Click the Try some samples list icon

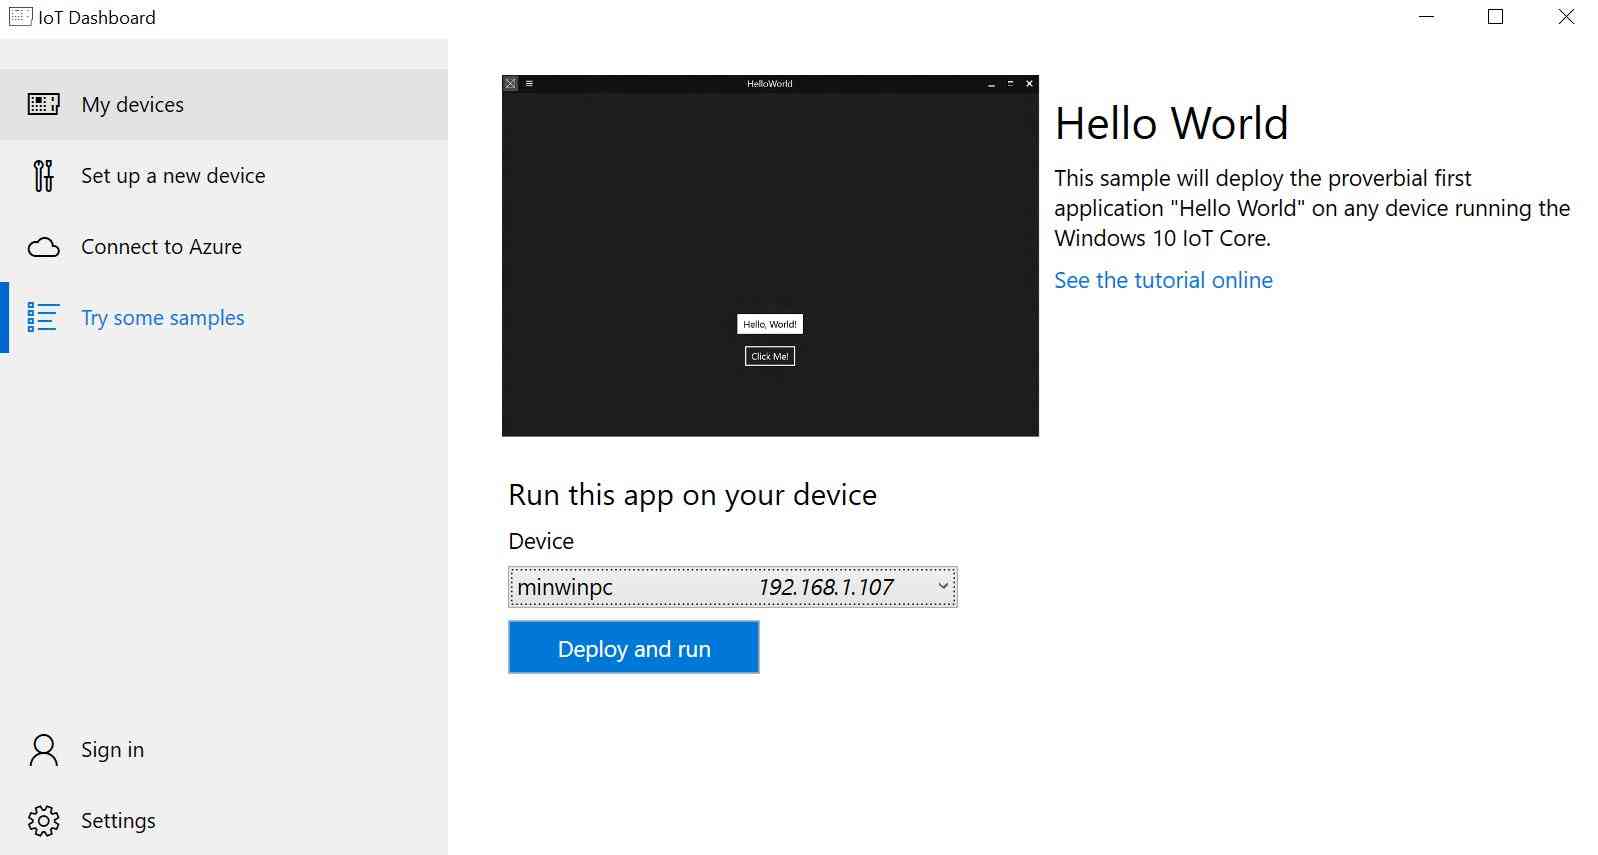tap(43, 318)
